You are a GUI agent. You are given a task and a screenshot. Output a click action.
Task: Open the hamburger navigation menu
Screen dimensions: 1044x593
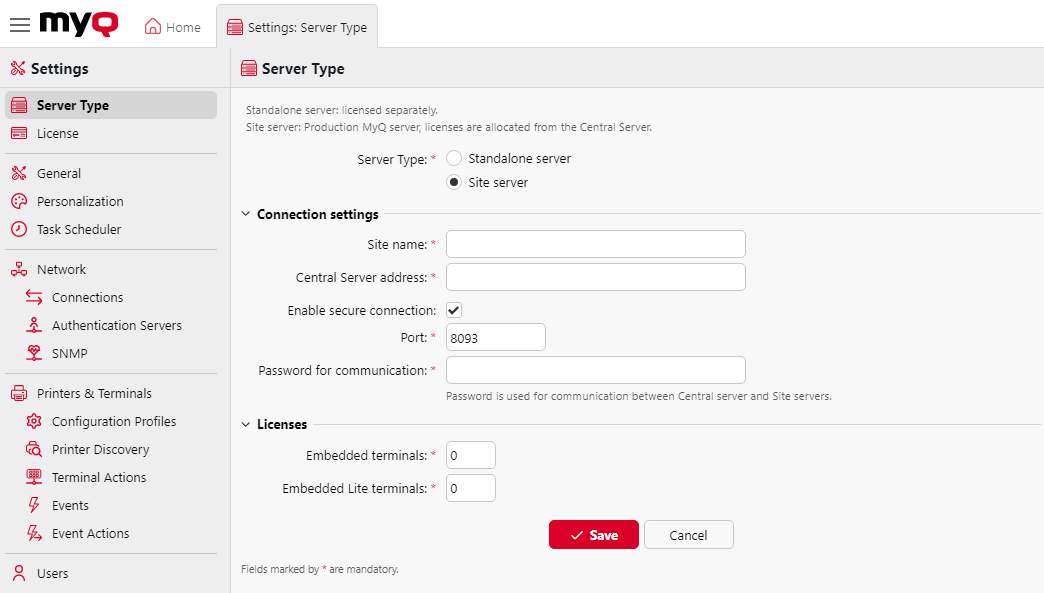(19, 25)
